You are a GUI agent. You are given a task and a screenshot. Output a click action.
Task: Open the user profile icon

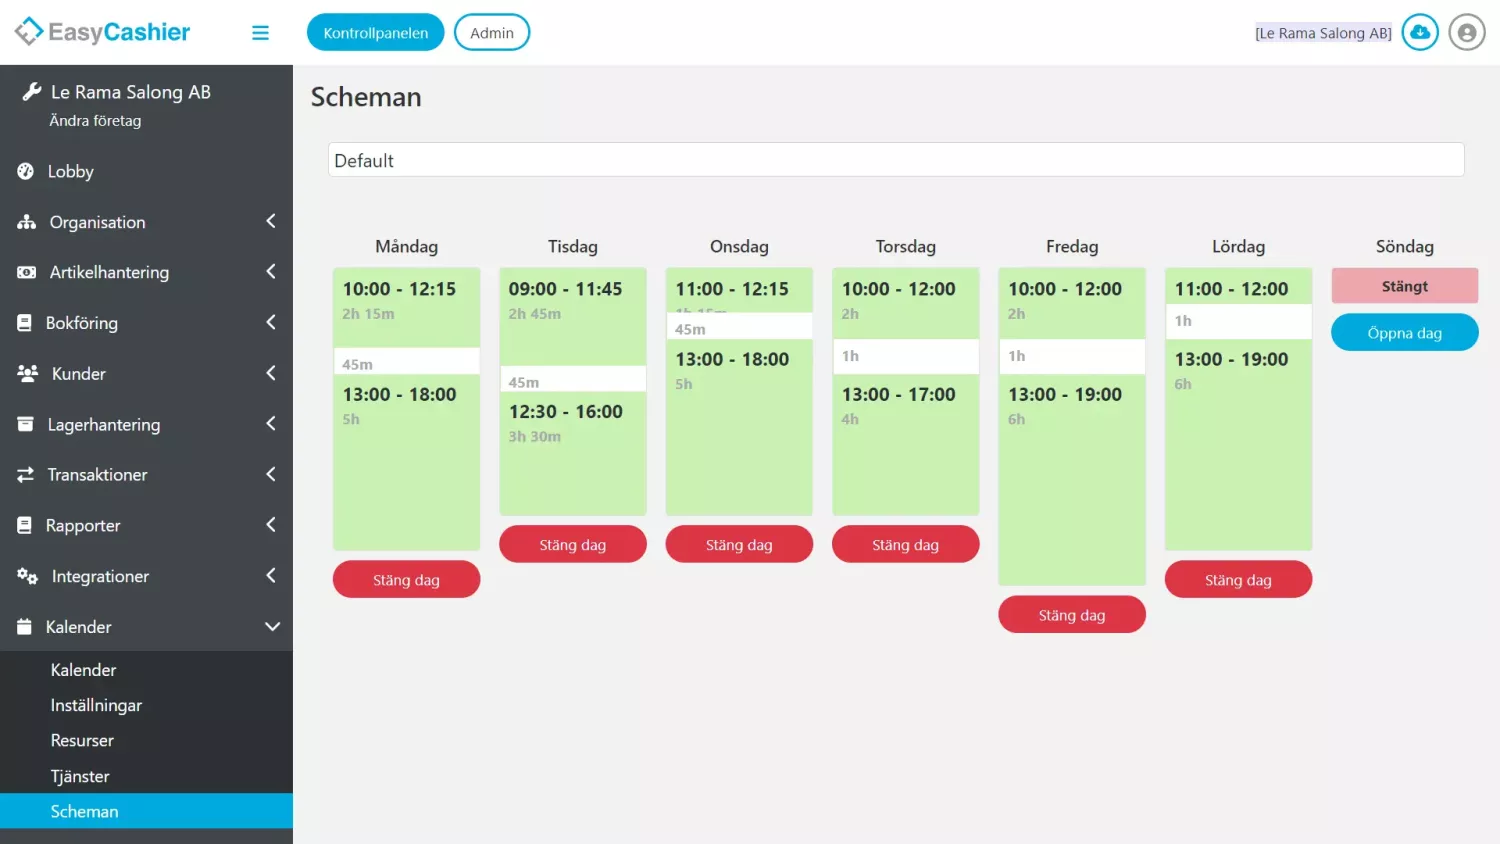(x=1466, y=33)
